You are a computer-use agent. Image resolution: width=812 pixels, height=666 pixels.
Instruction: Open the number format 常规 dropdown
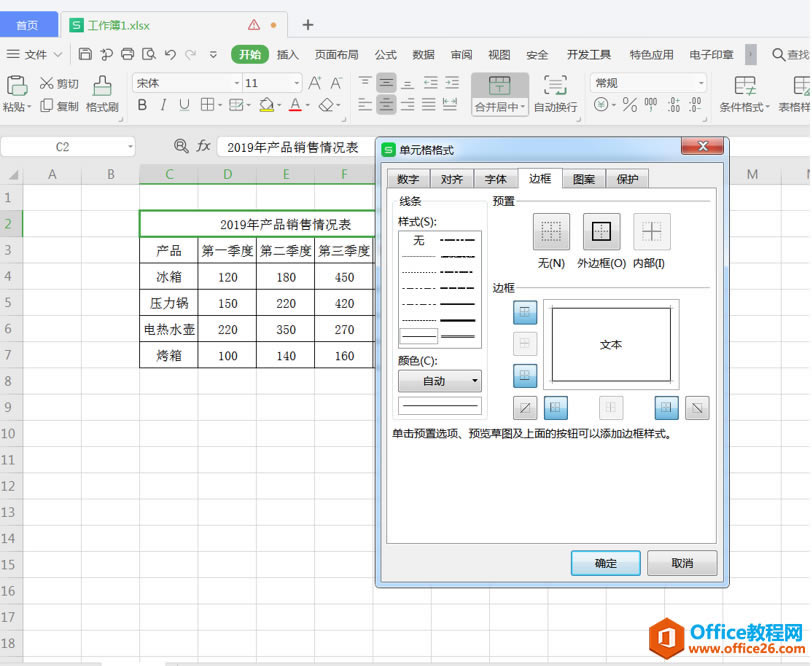[x=701, y=83]
